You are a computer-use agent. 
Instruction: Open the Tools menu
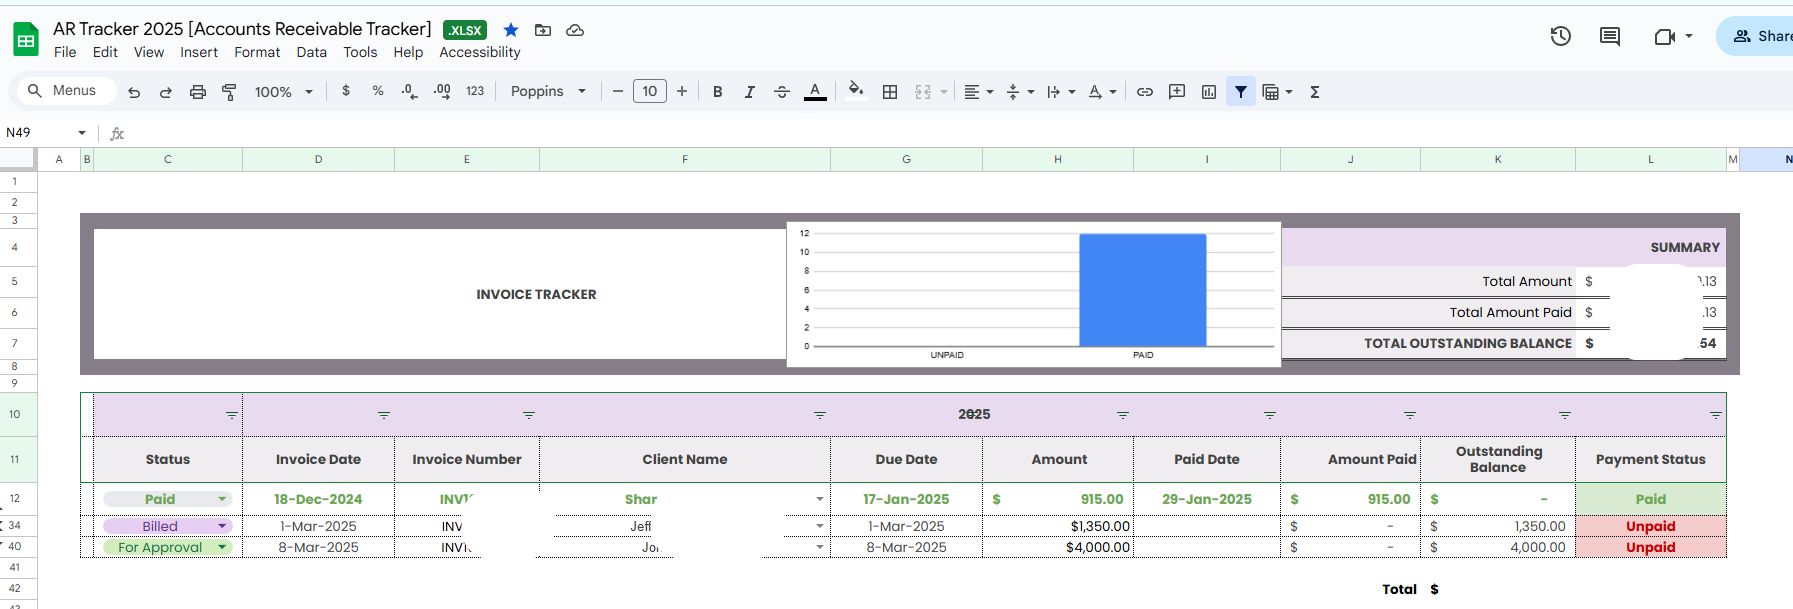tap(360, 52)
